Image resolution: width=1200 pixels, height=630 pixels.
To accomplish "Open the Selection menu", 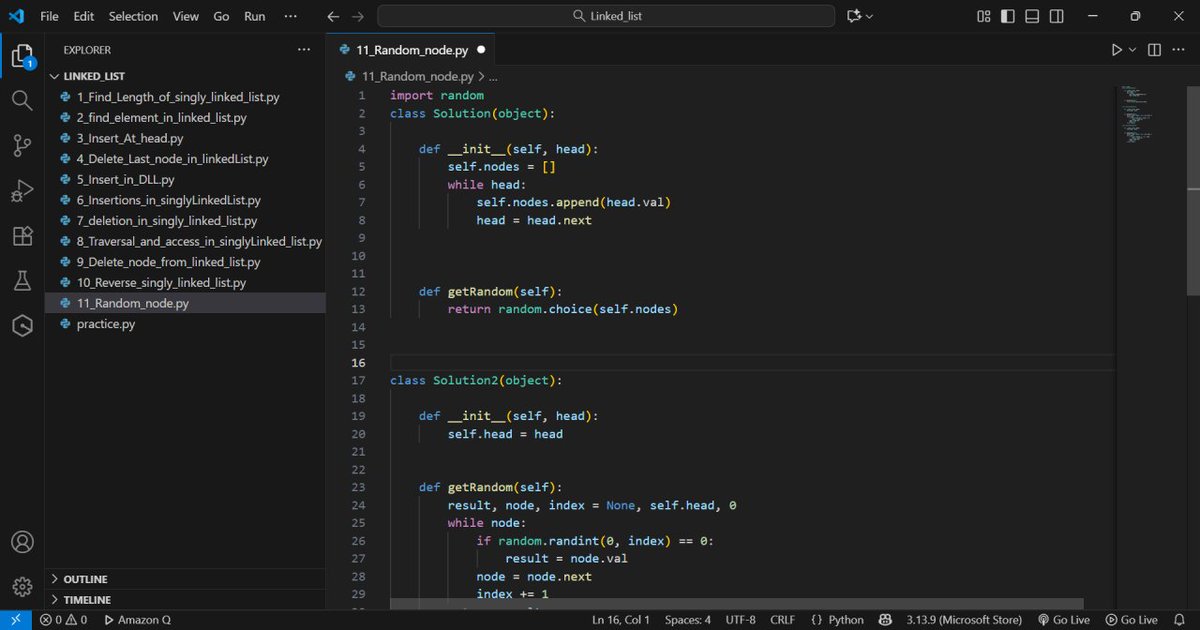I will [133, 16].
